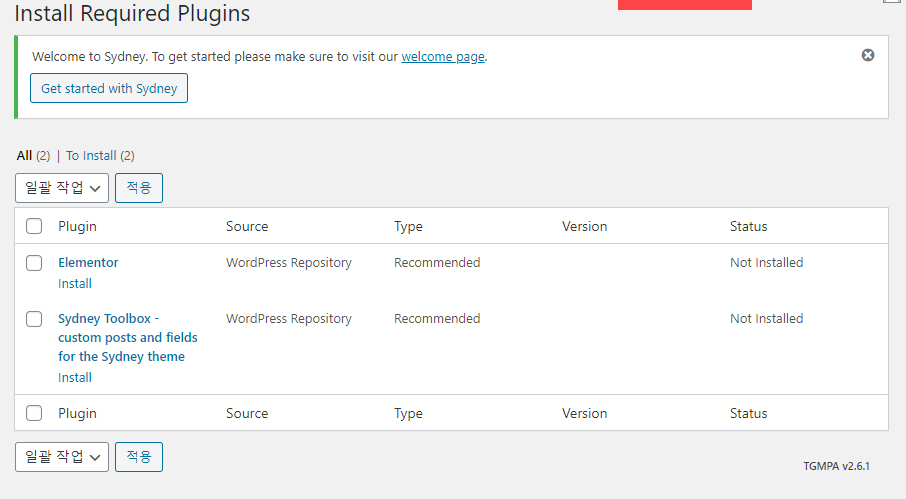
Task: Click Version column header at top
Action: 585,226
